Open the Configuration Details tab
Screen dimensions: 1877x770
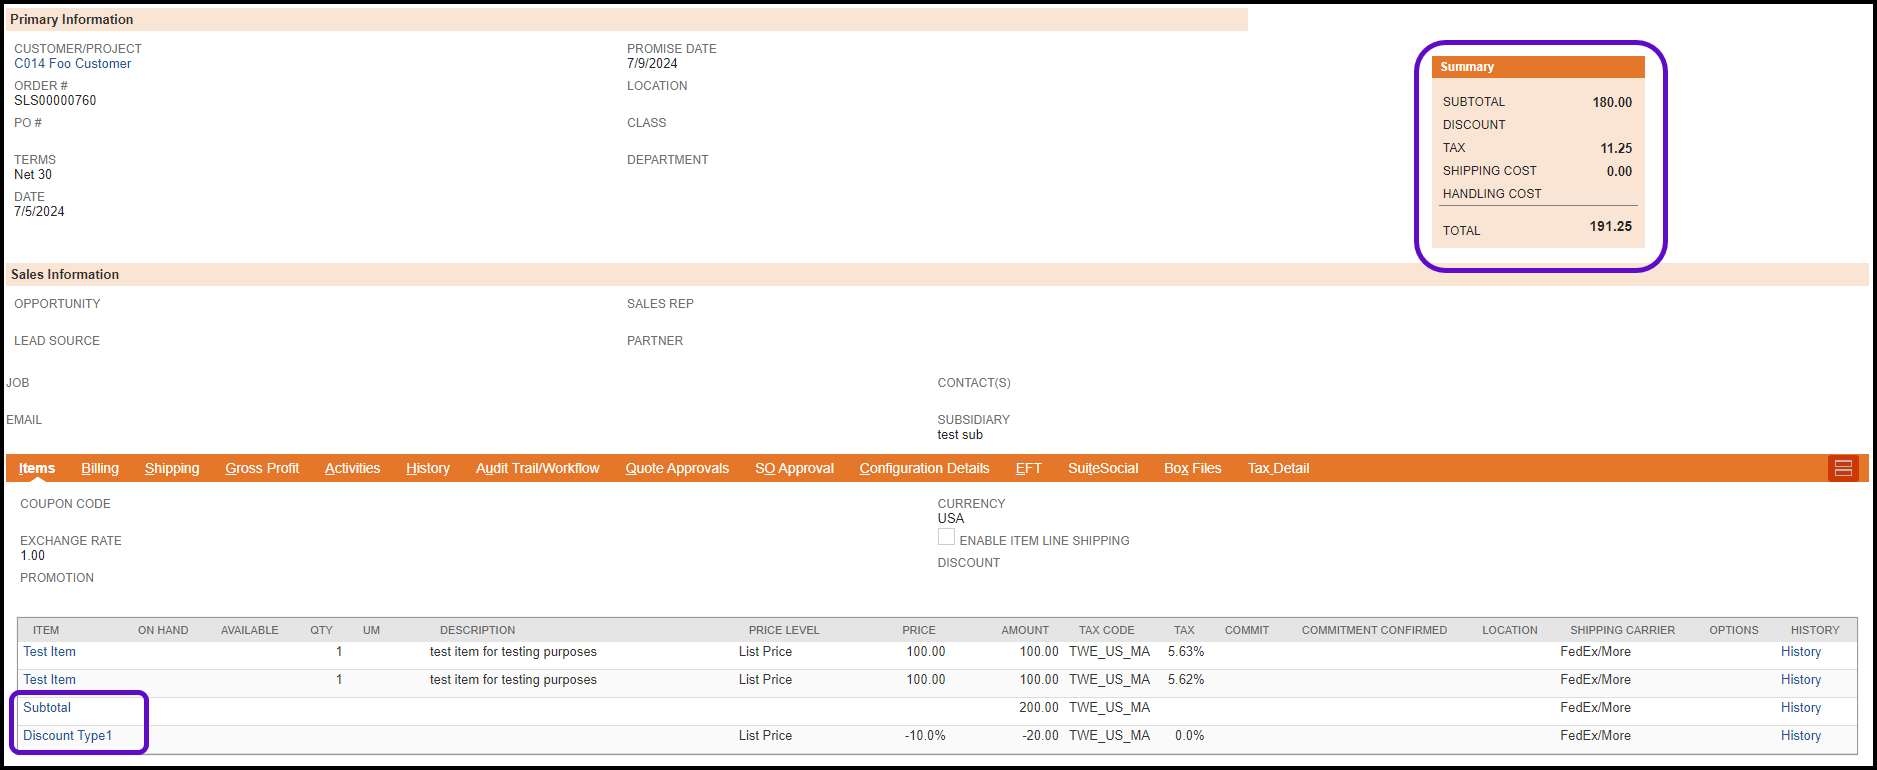[x=924, y=468]
